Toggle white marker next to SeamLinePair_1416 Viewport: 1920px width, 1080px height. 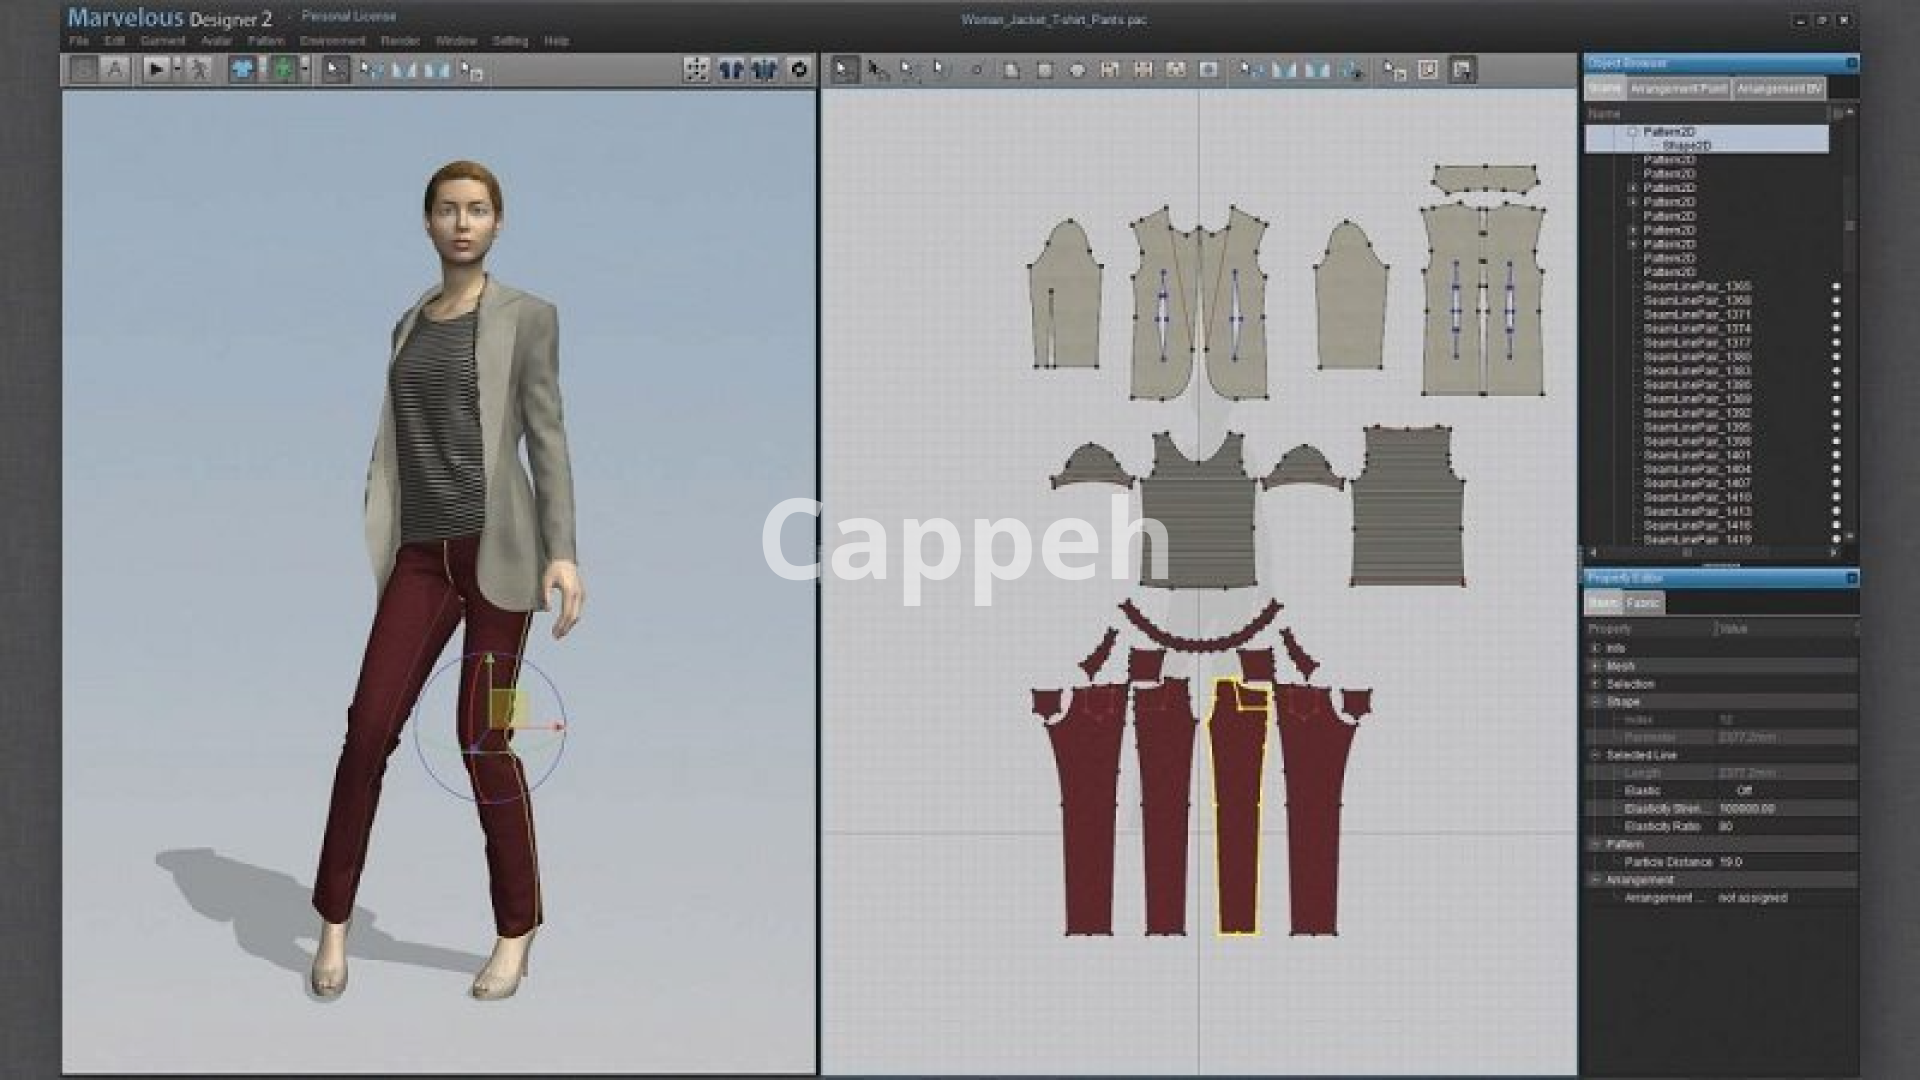1836,525
